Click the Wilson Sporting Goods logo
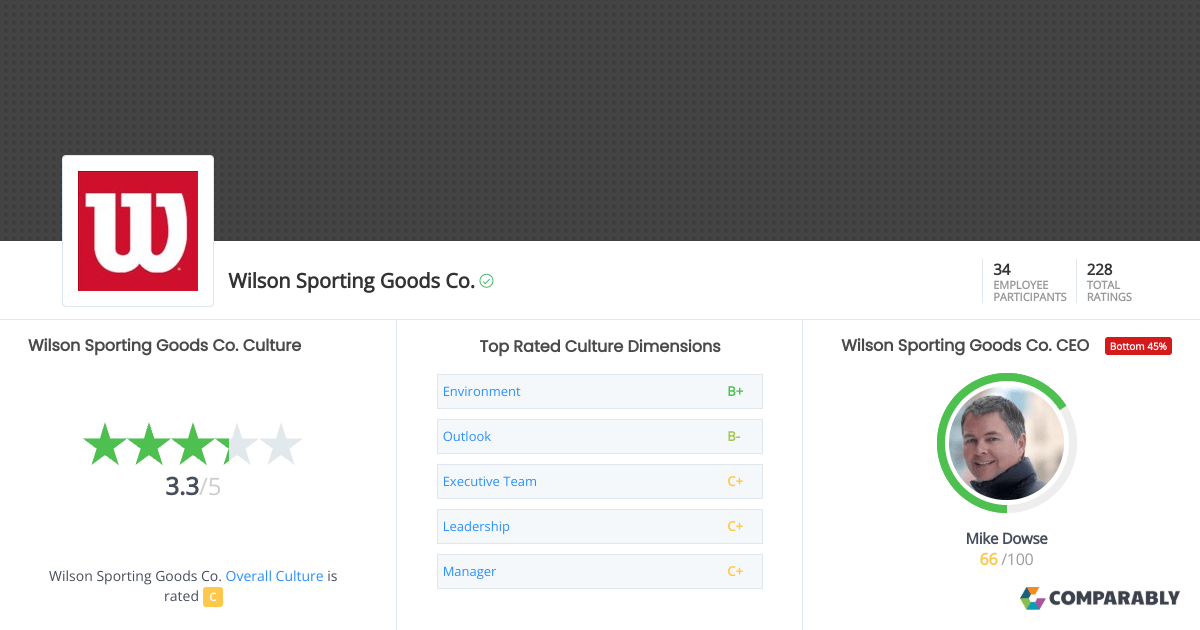This screenshot has height=630, width=1200. tap(138, 230)
